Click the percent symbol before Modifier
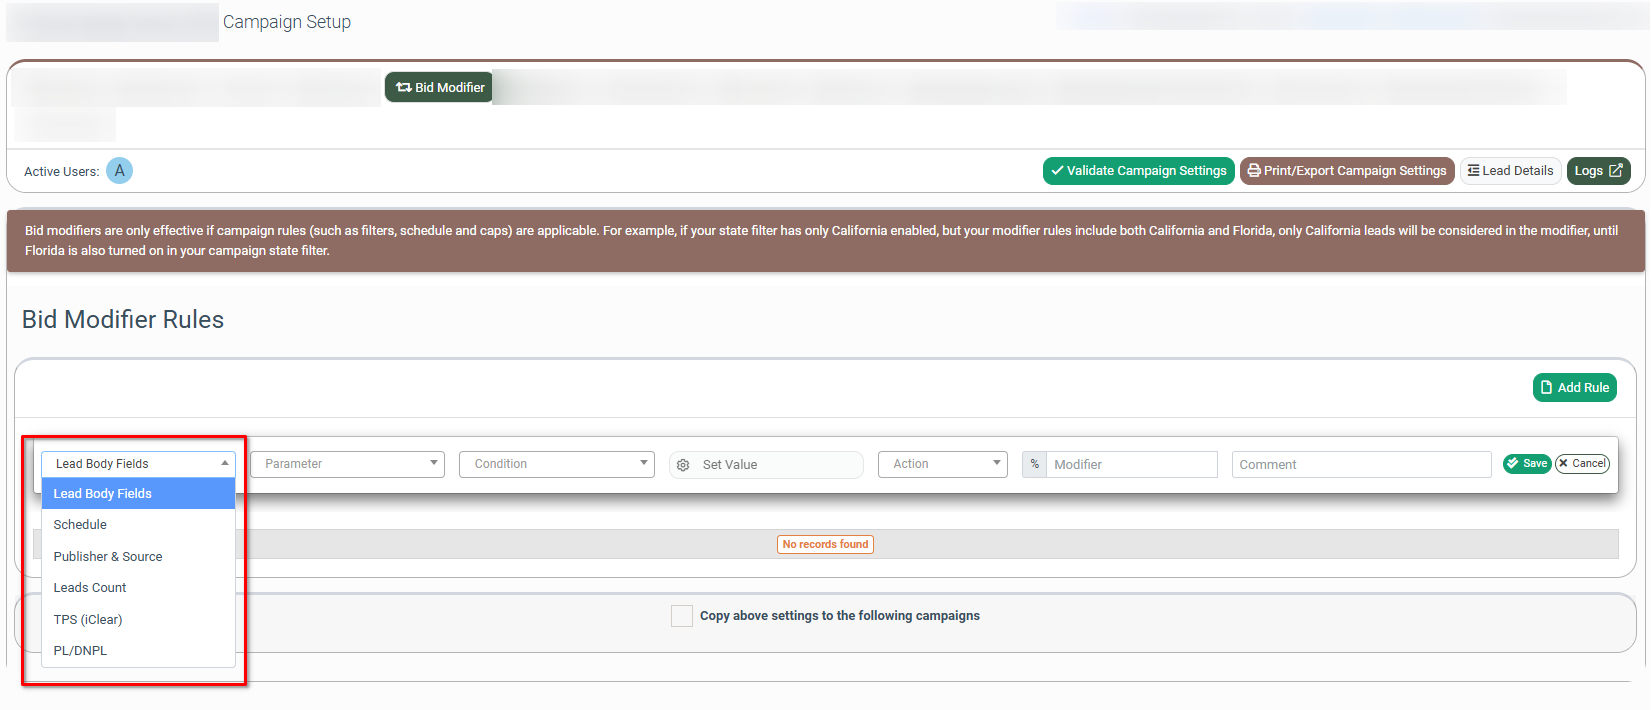This screenshot has height=710, width=1651. click(1034, 464)
